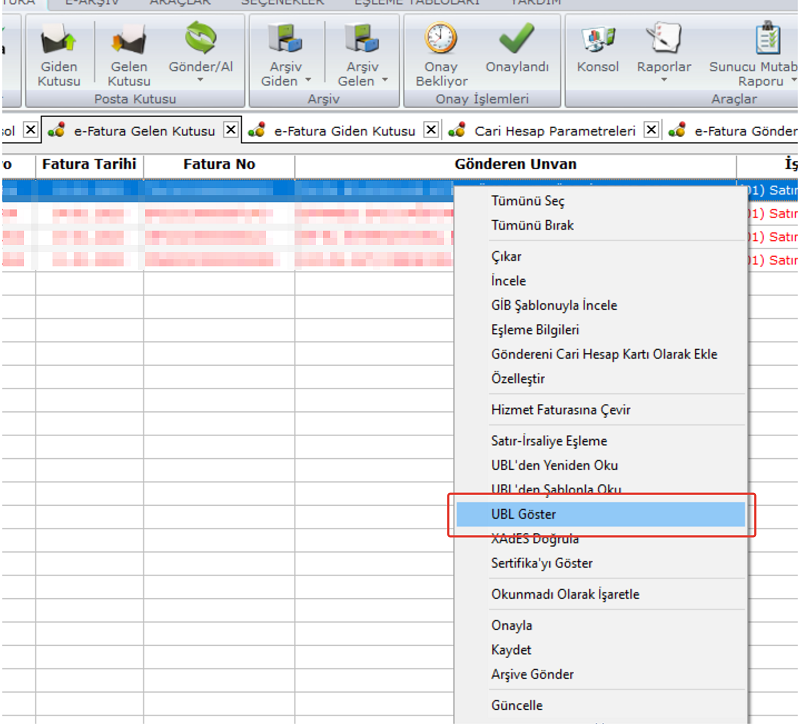The height and width of the screenshot is (726, 800).
Task: Close the e-Fatura Gelen Kutusu tab
Action: point(231,130)
